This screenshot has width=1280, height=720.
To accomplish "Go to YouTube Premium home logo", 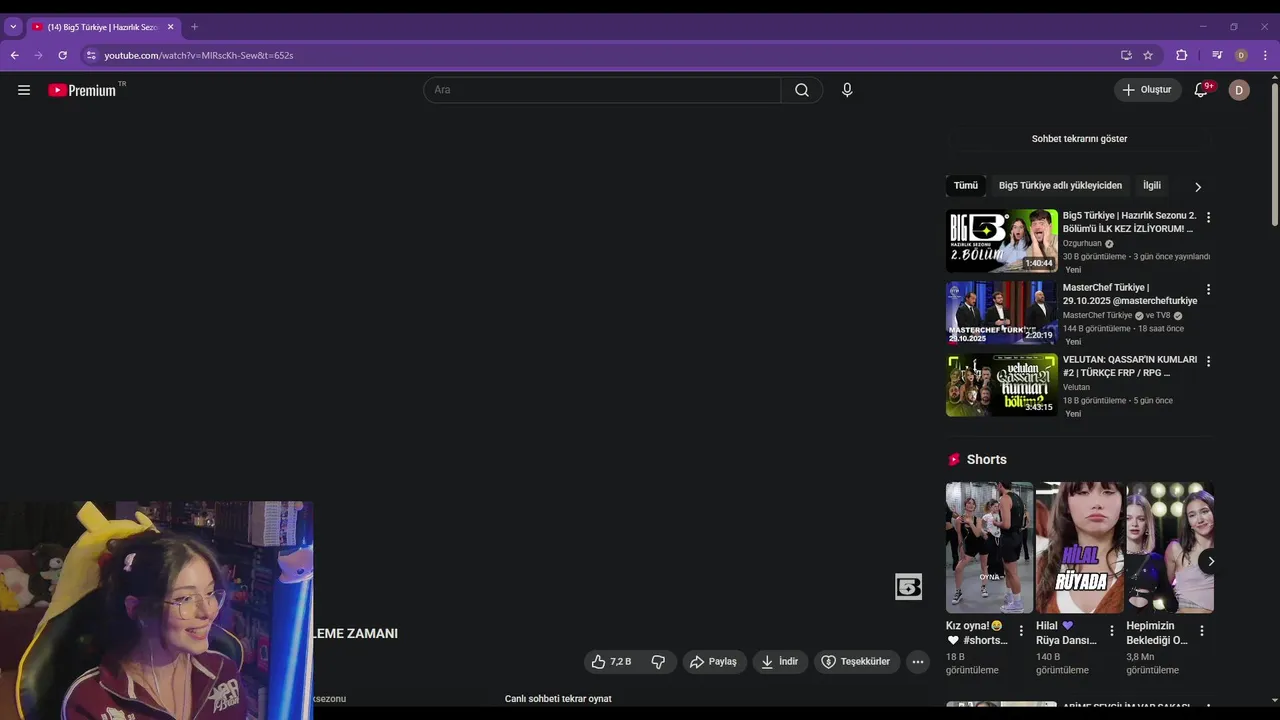I will pyautogui.click(x=83, y=90).
